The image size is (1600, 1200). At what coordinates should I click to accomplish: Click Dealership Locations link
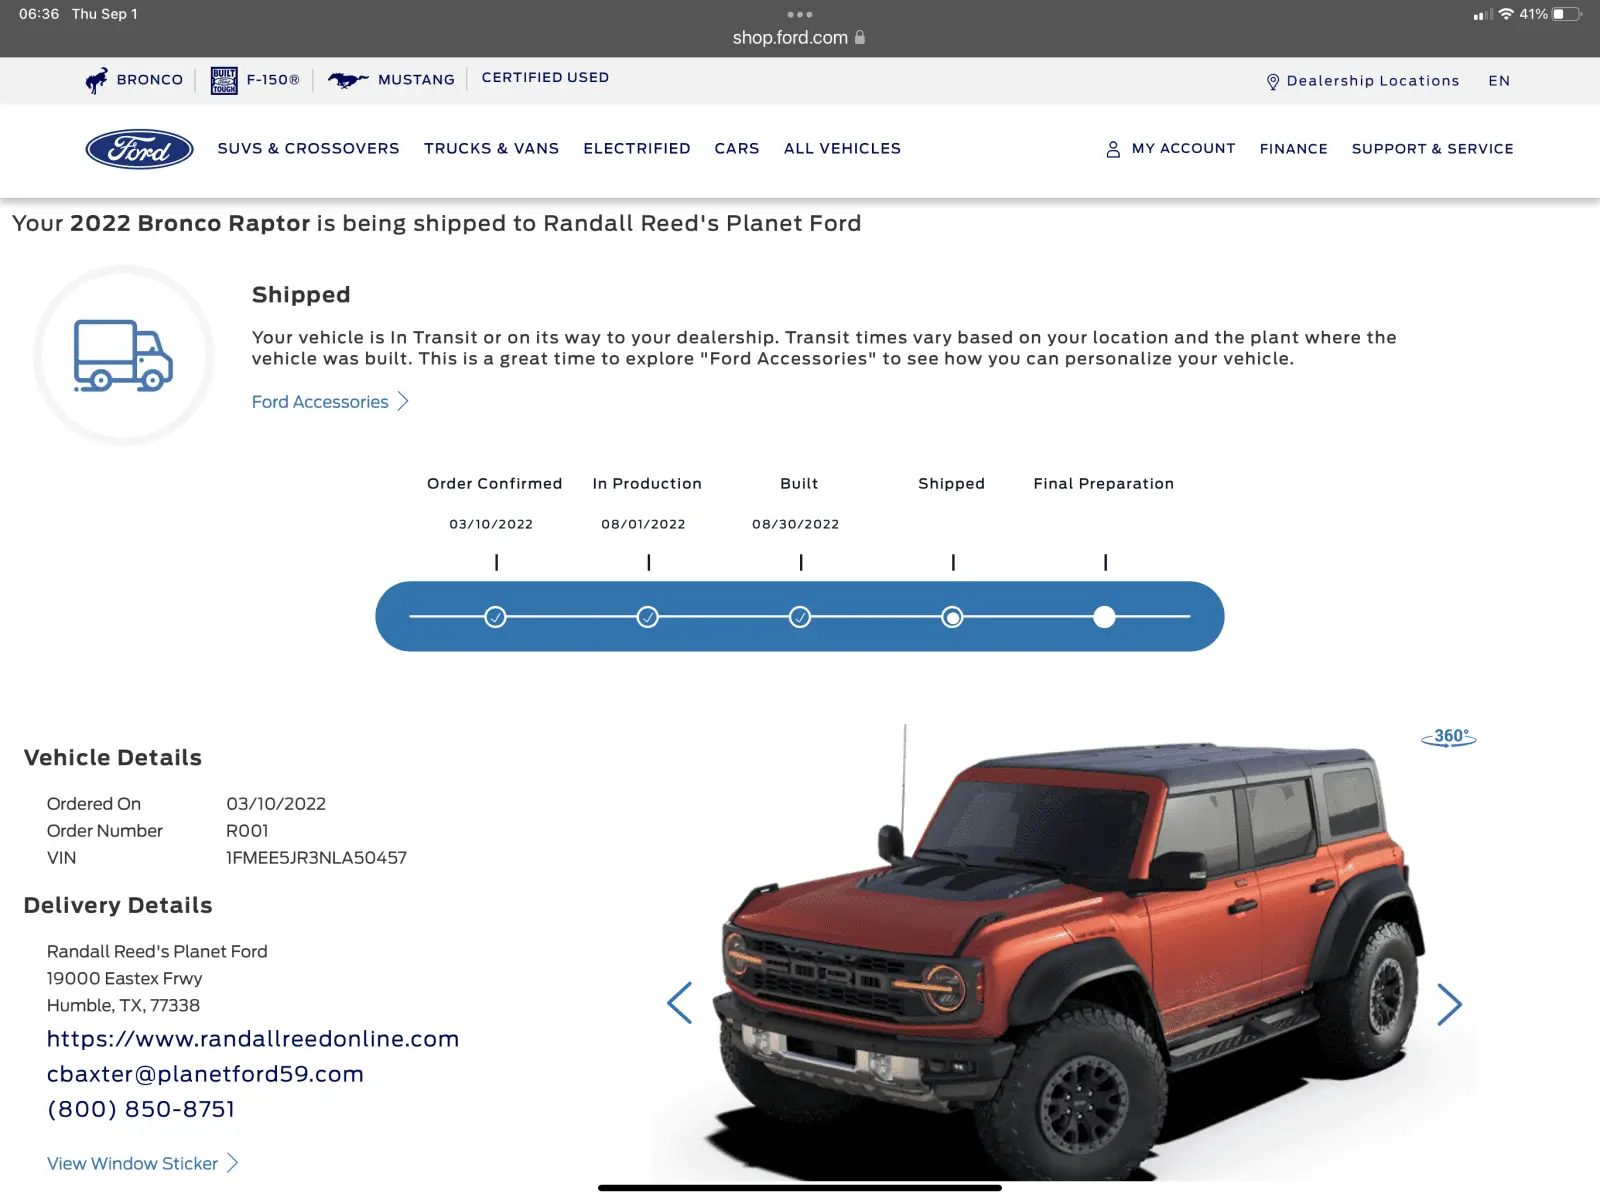[x=1373, y=81]
